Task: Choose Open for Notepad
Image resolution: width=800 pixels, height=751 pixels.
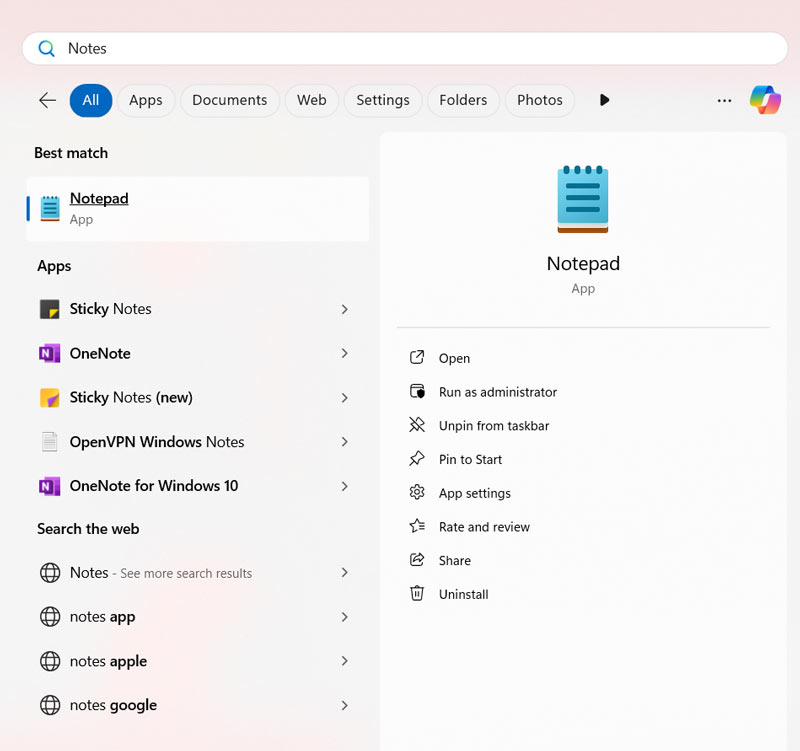Action: pyautogui.click(x=454, y=358)
